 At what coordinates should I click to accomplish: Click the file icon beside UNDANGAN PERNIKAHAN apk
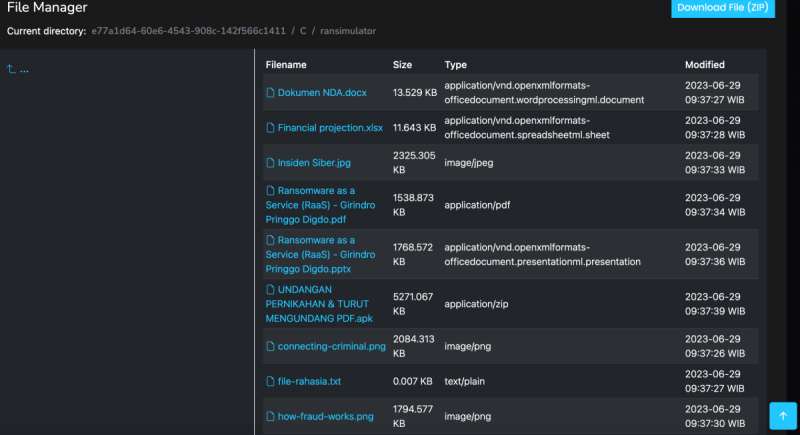click(270, 290)
